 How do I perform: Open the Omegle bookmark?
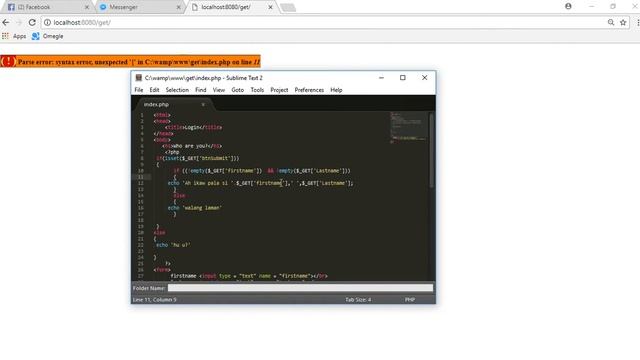(48, 36)
